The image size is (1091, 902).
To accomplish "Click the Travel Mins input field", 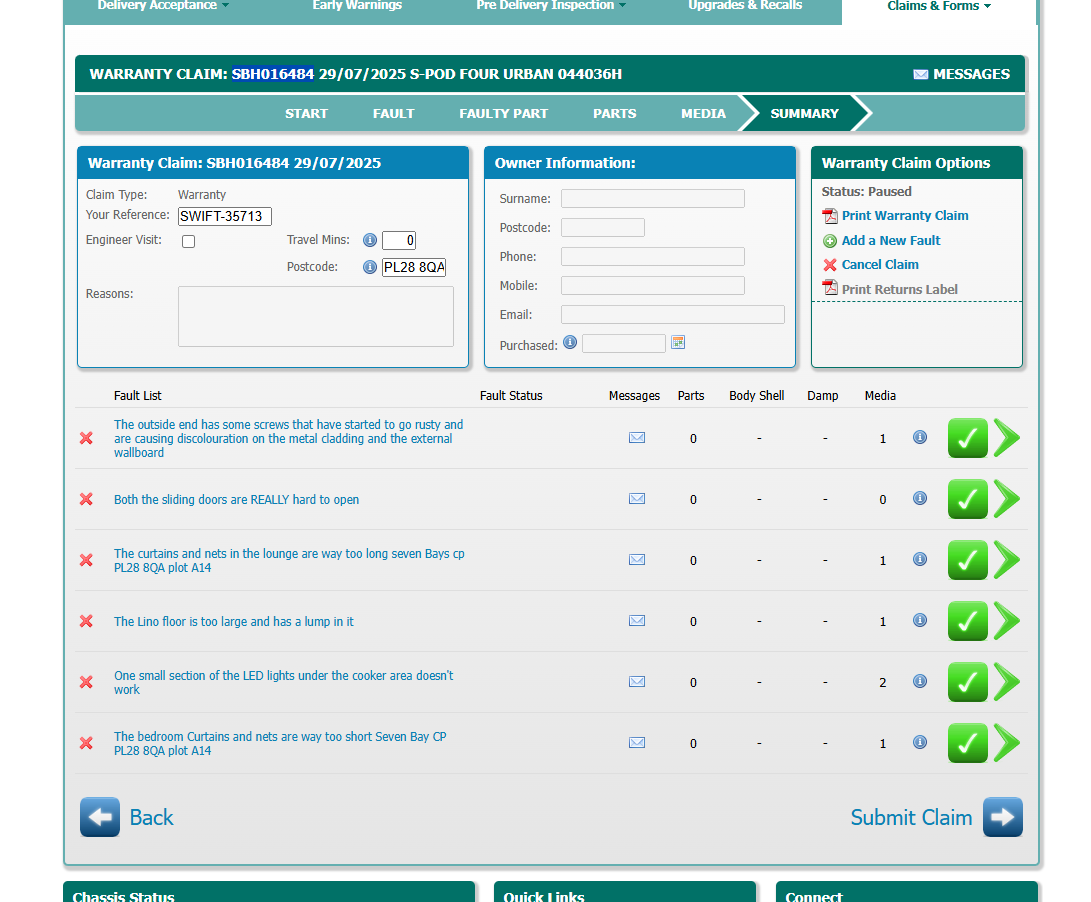I will (x=399, y=241).
